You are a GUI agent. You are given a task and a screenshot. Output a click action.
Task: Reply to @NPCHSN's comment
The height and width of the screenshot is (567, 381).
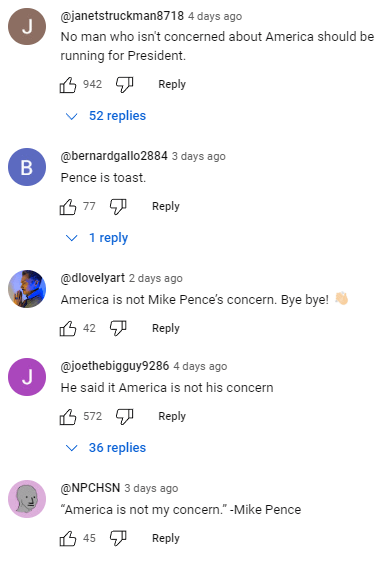tap(166, 538)
